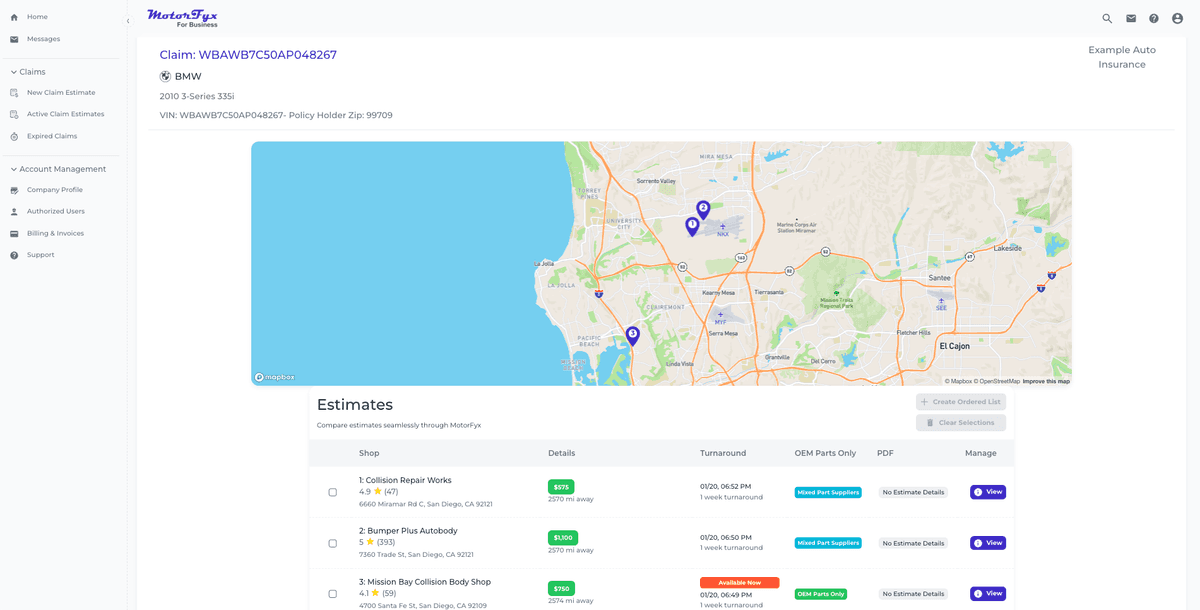This screenshot has height=610, width=1200.
Task: Select map pin number 2
Action: (703, 209)
